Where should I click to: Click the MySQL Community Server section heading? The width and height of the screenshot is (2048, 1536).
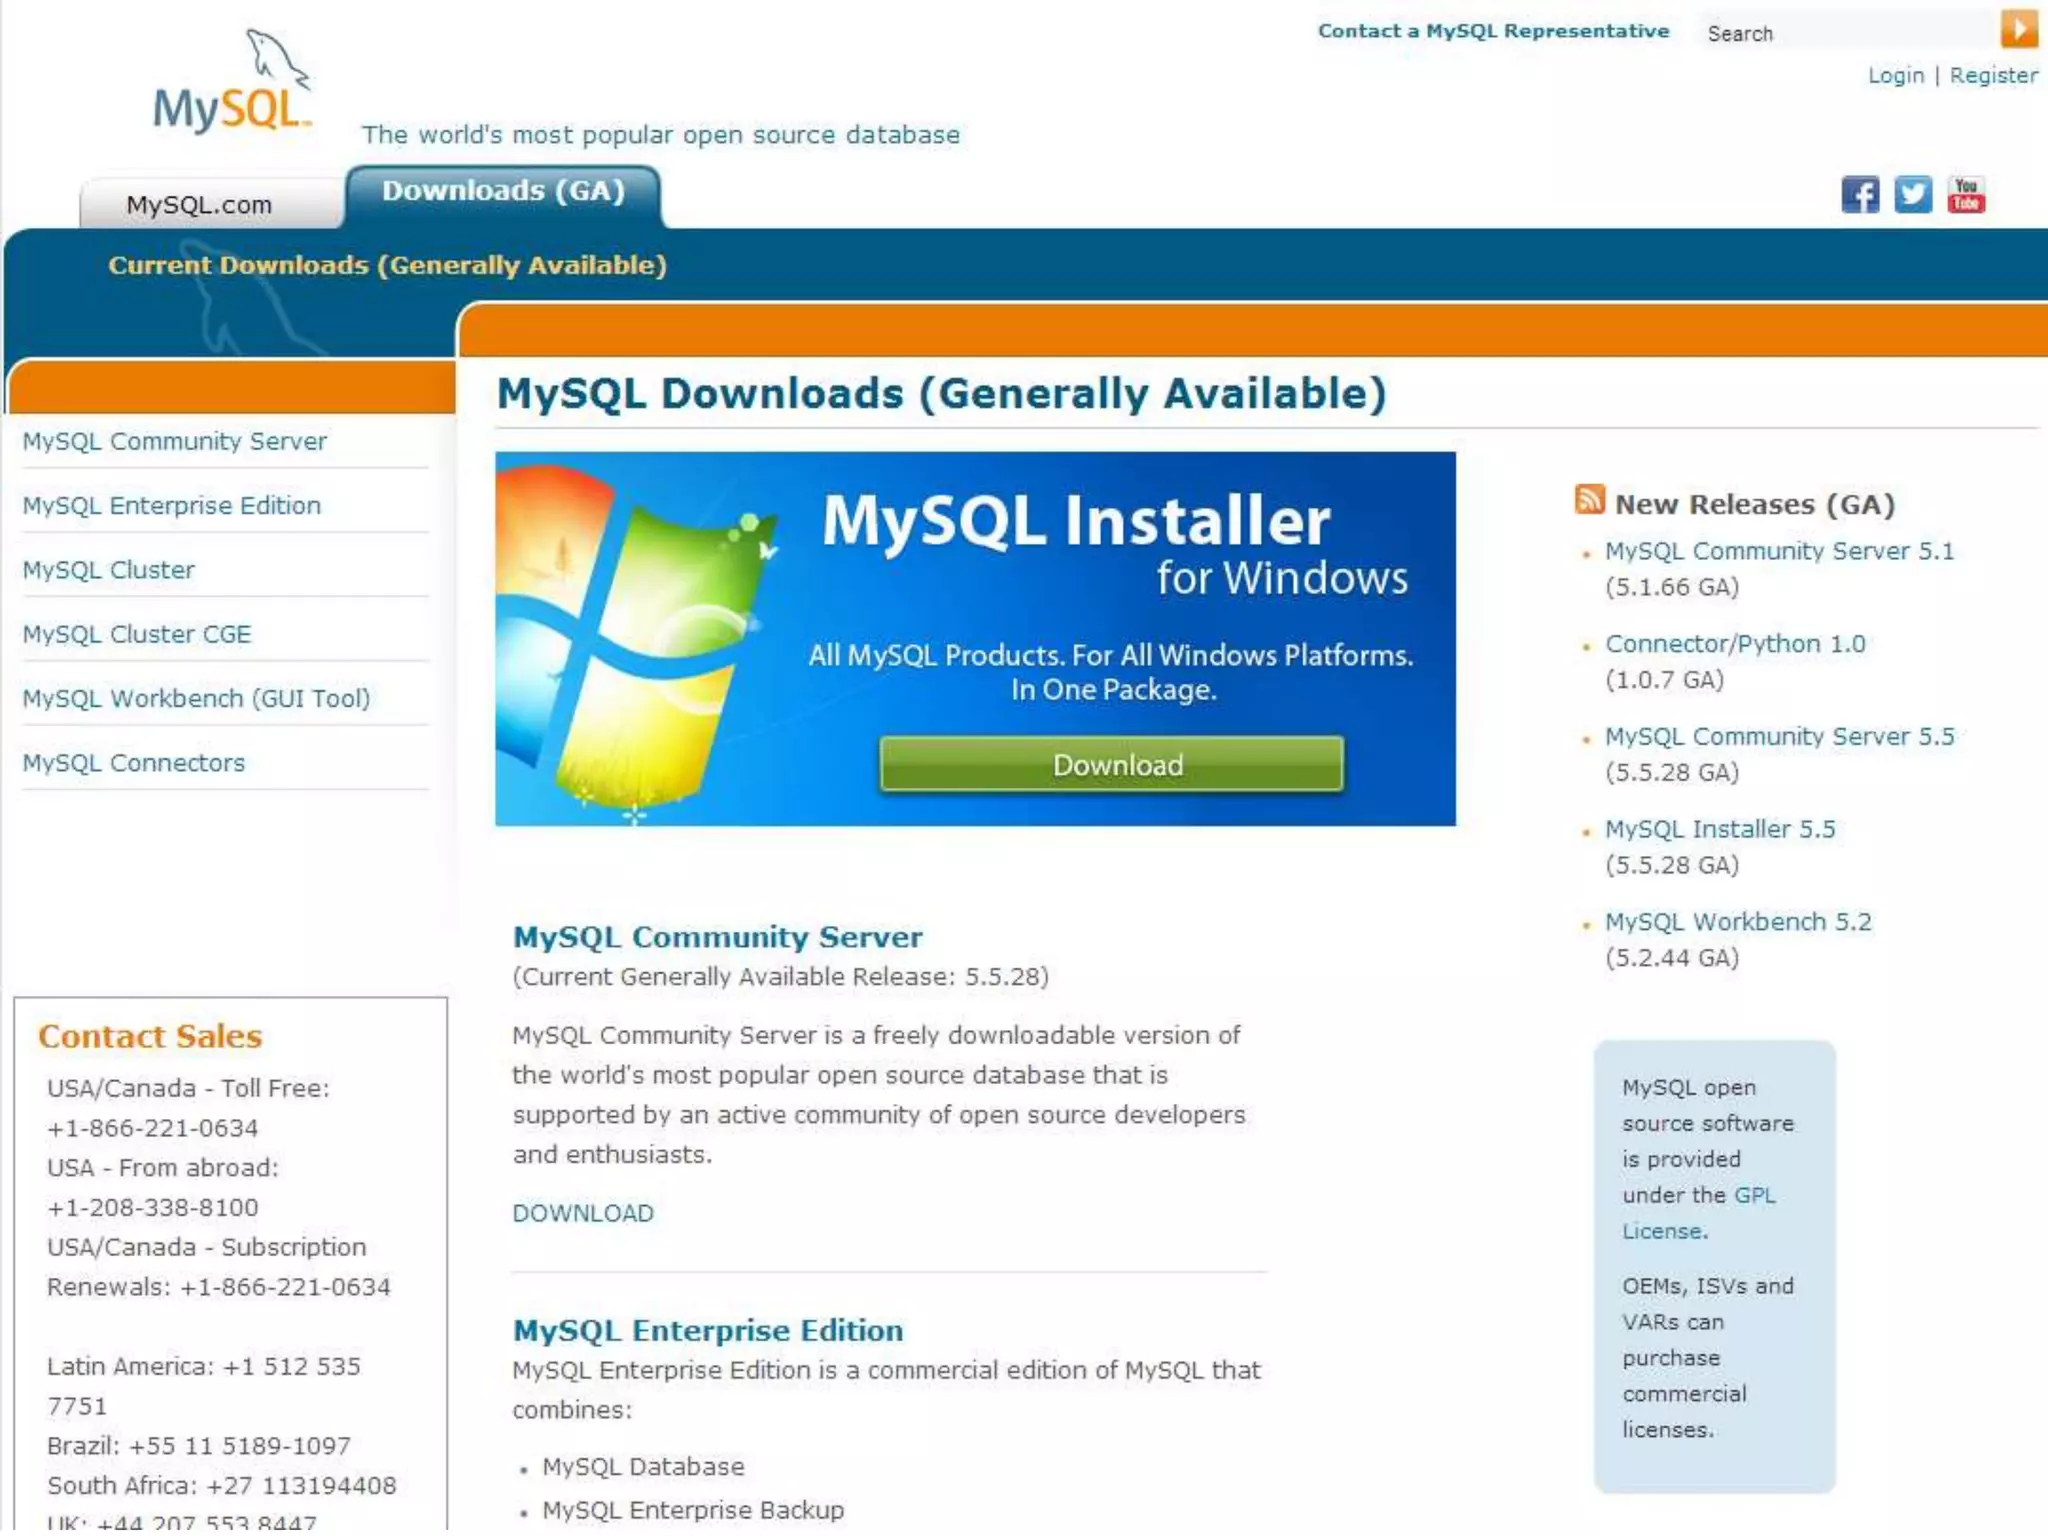point(717,937)
